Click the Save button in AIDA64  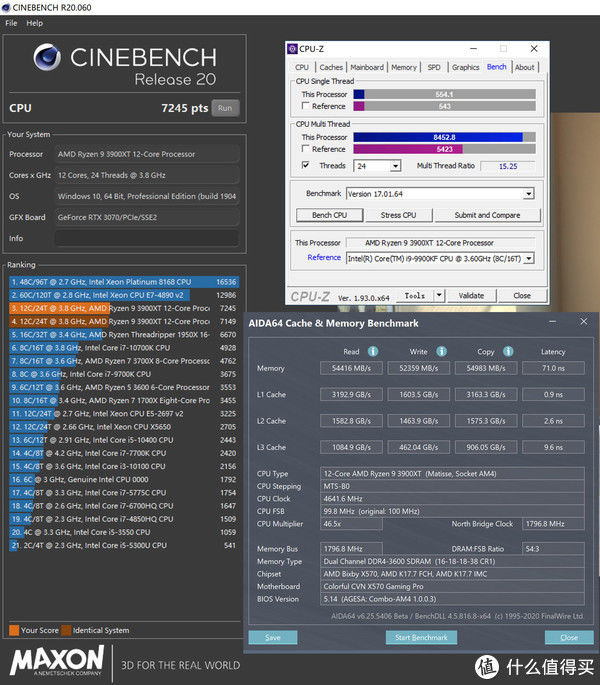coord(273,637)
